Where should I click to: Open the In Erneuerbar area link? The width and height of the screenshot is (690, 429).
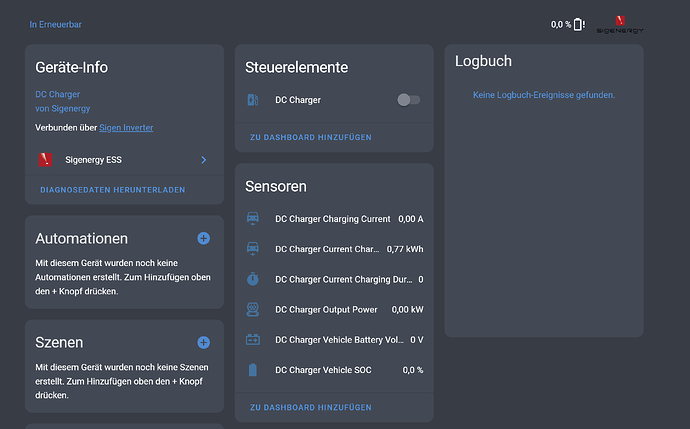click(x=55, y=25)
